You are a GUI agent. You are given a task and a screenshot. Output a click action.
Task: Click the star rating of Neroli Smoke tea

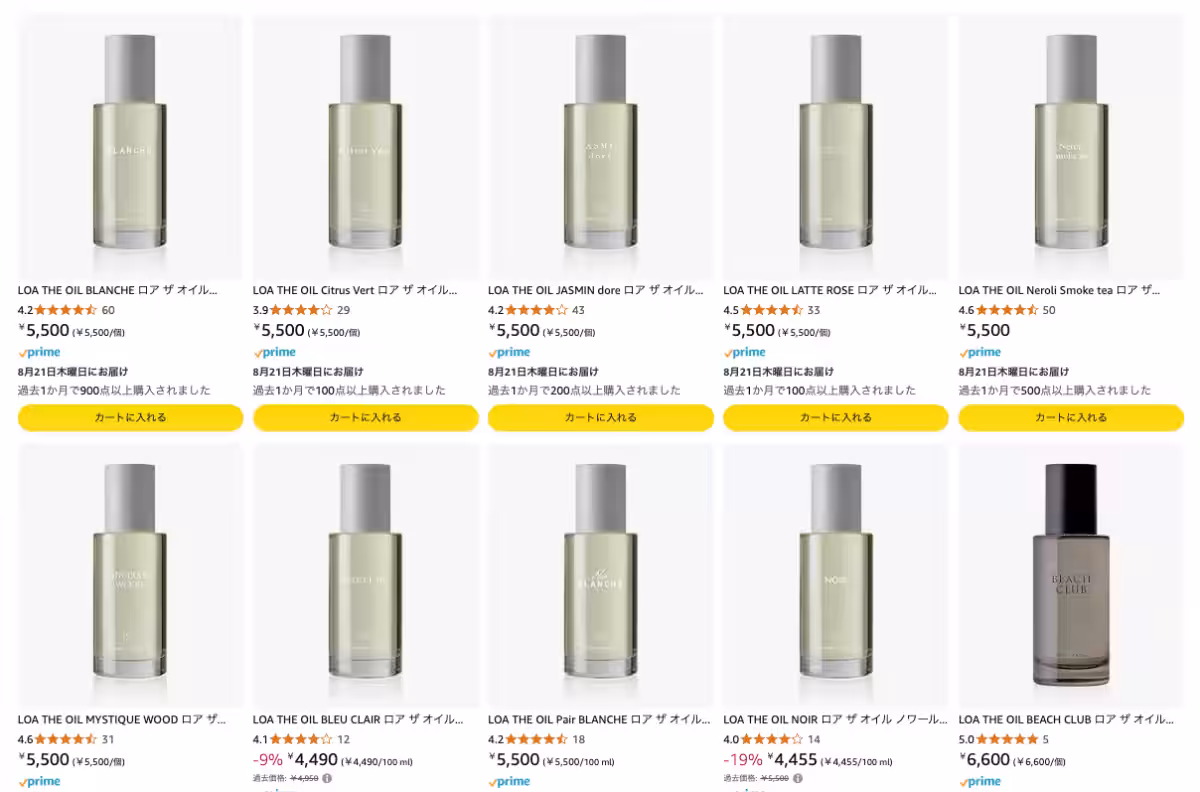[1006, 310]
